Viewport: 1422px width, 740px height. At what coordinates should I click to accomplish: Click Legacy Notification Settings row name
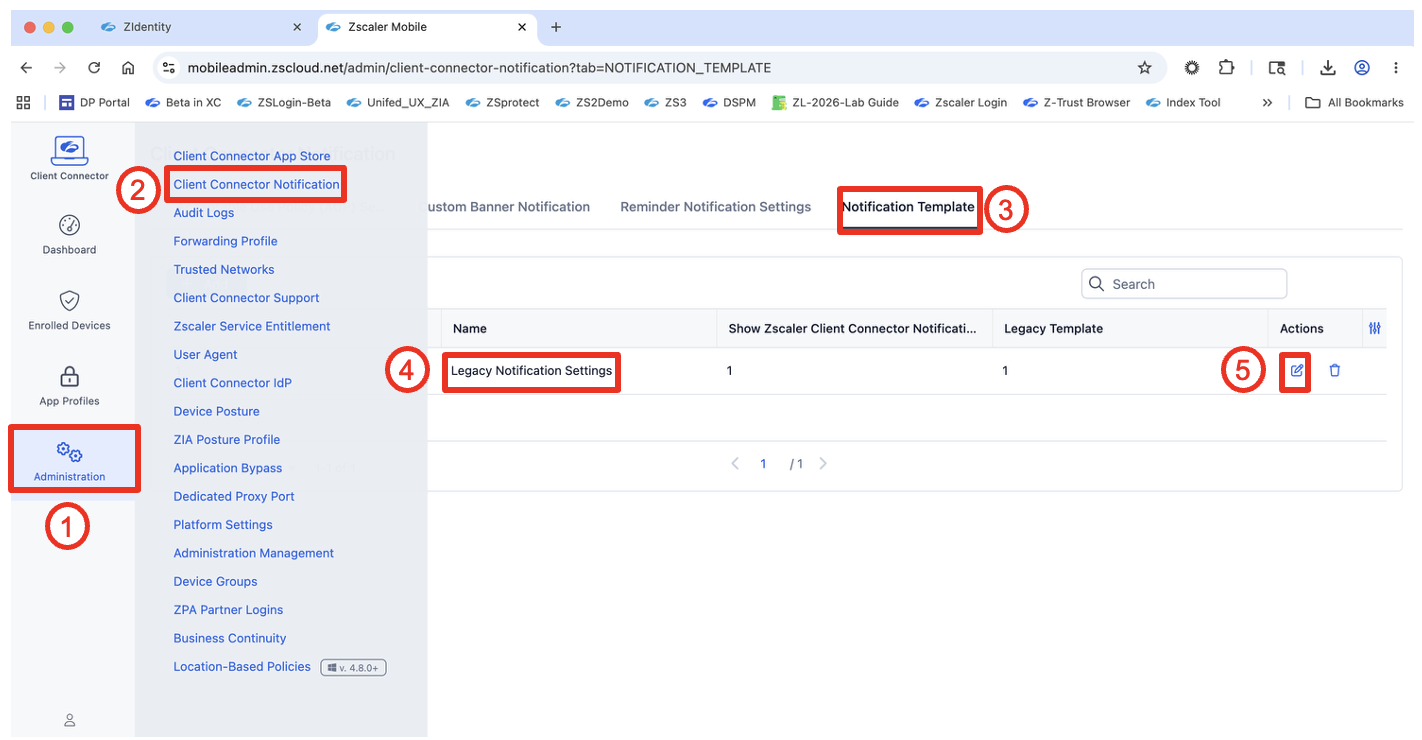click(531, 371)
